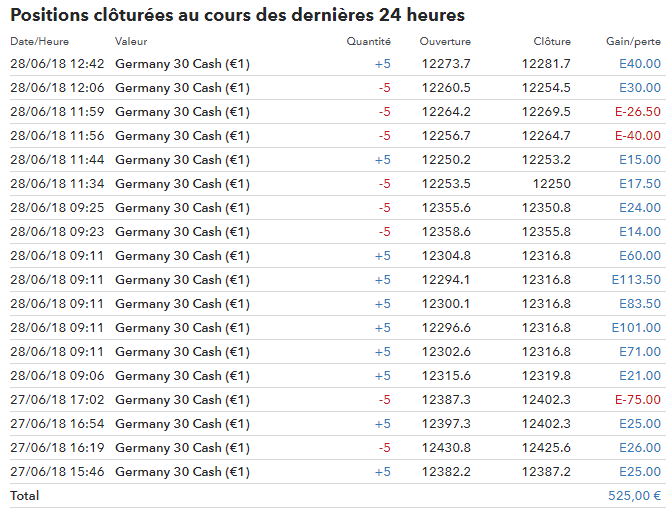This screenshot has width=670, height=512.
Task: Click the date 28/06/18 09:25
Action: click(x=57, y=207)
